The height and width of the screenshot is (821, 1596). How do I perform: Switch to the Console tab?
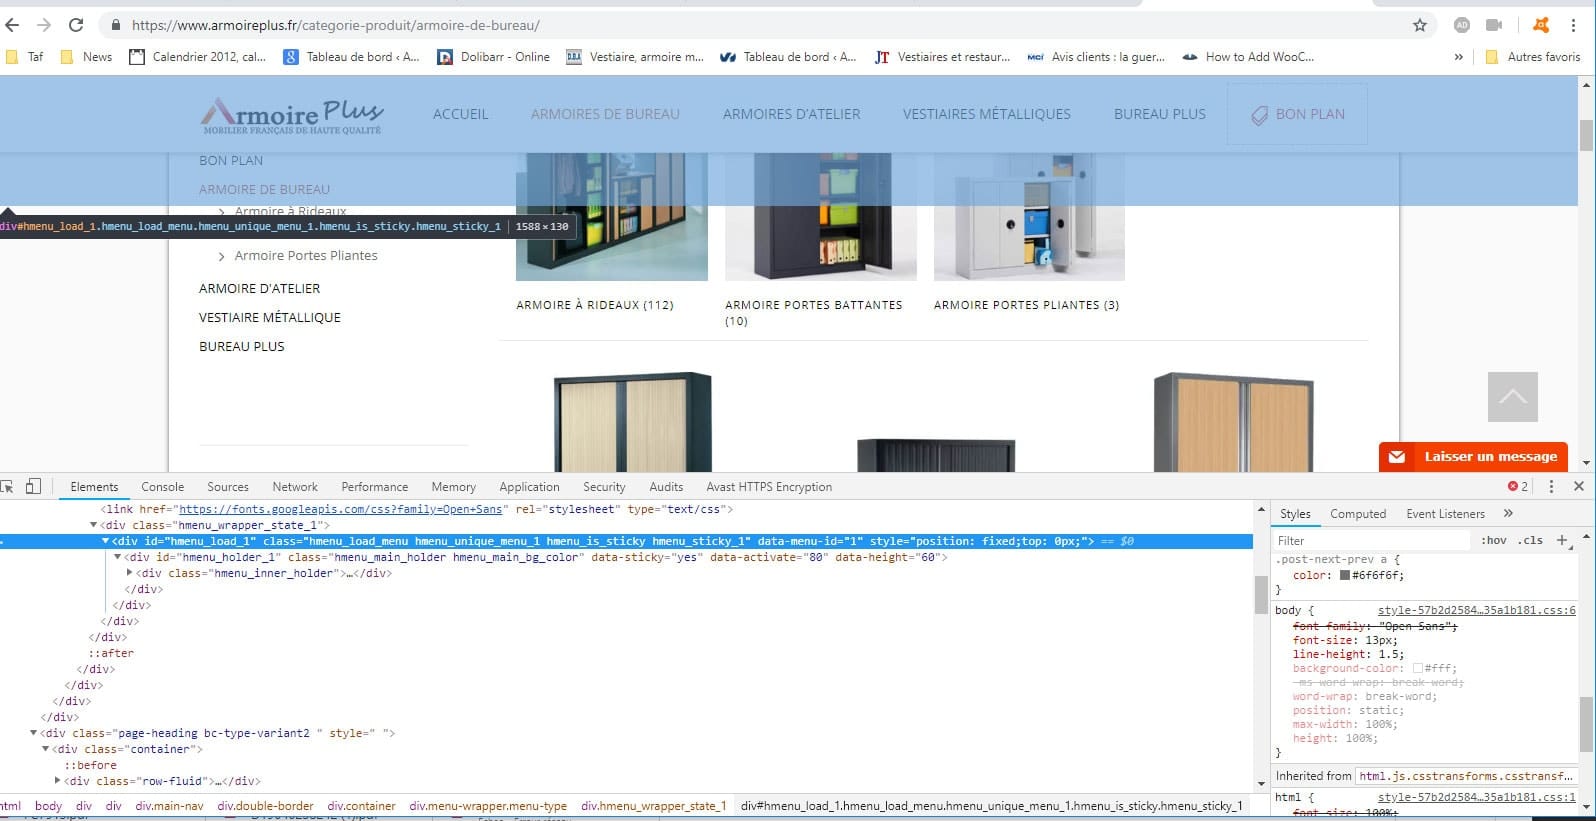tap(162, 487)
